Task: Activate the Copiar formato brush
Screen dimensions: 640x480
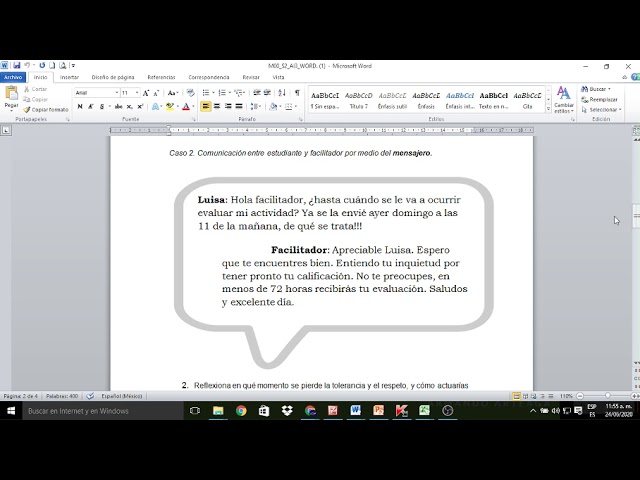Action: (x=46, y=109)
